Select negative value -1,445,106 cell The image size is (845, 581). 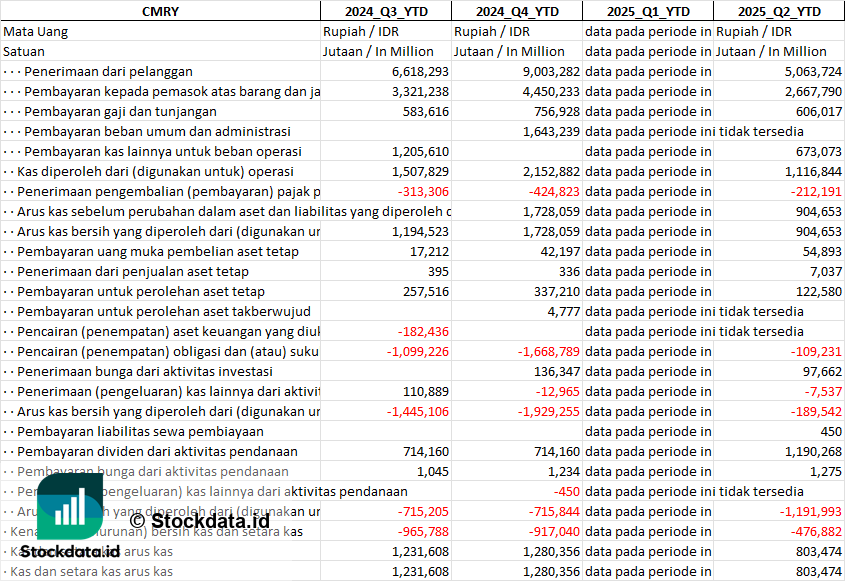pyautogui.click(x=386, y=411)
